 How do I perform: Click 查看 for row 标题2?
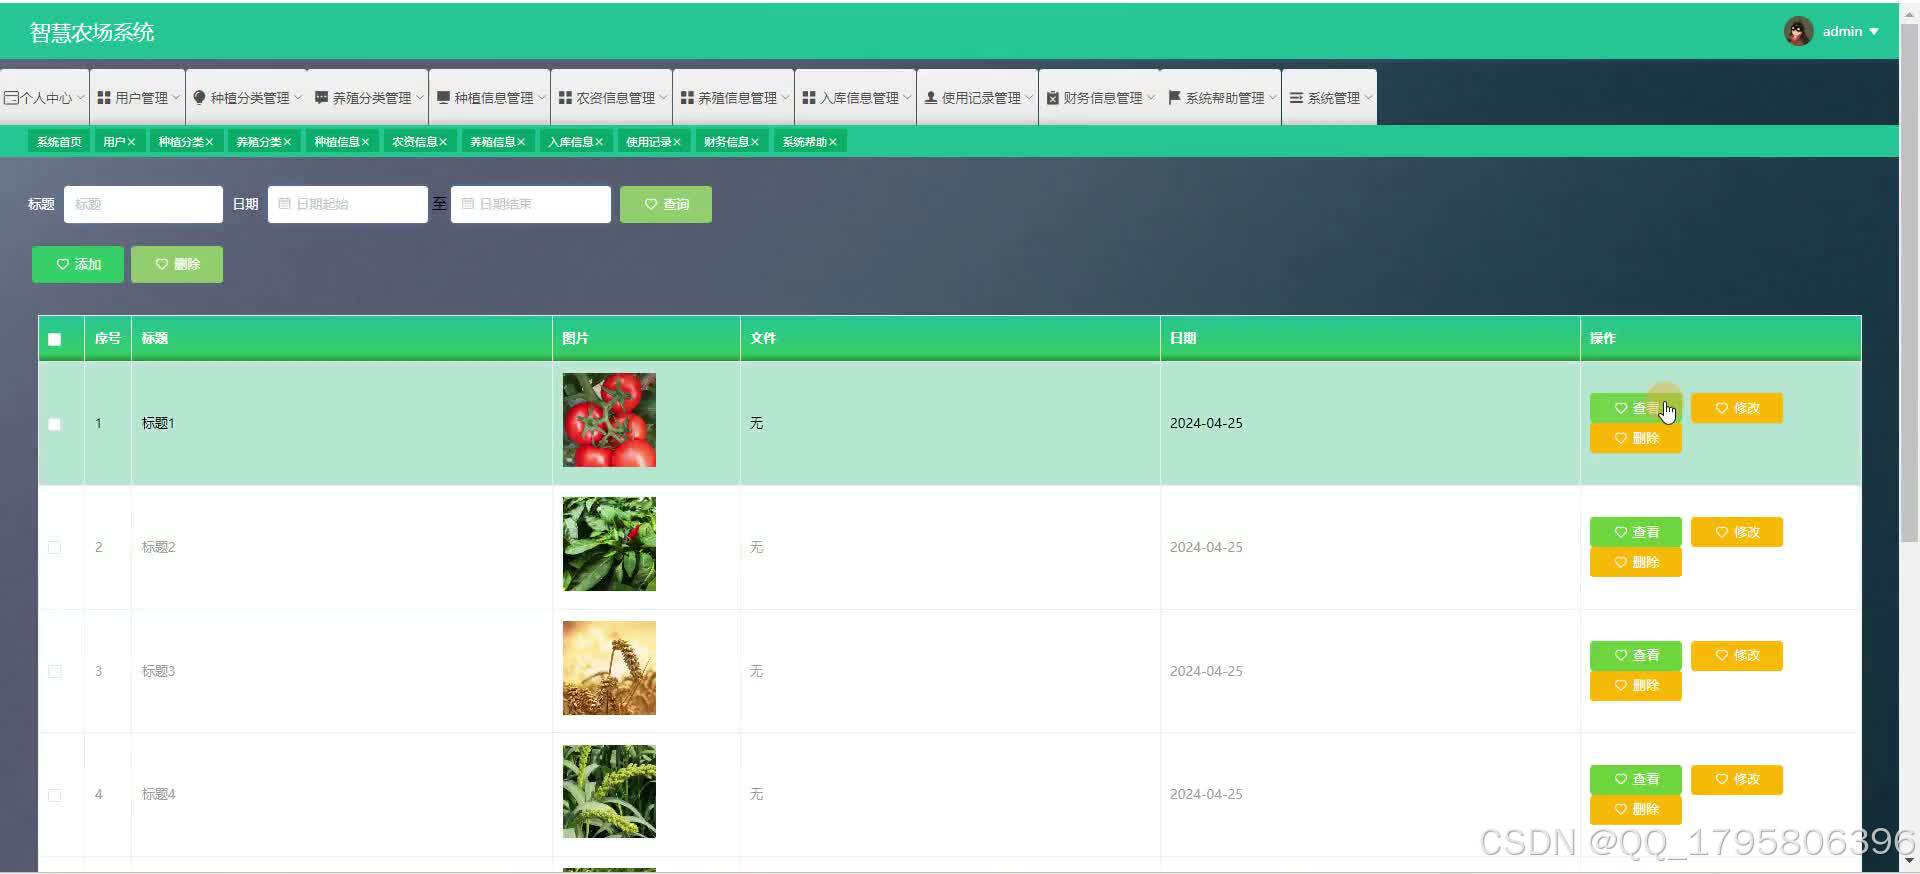point(1636,532)
